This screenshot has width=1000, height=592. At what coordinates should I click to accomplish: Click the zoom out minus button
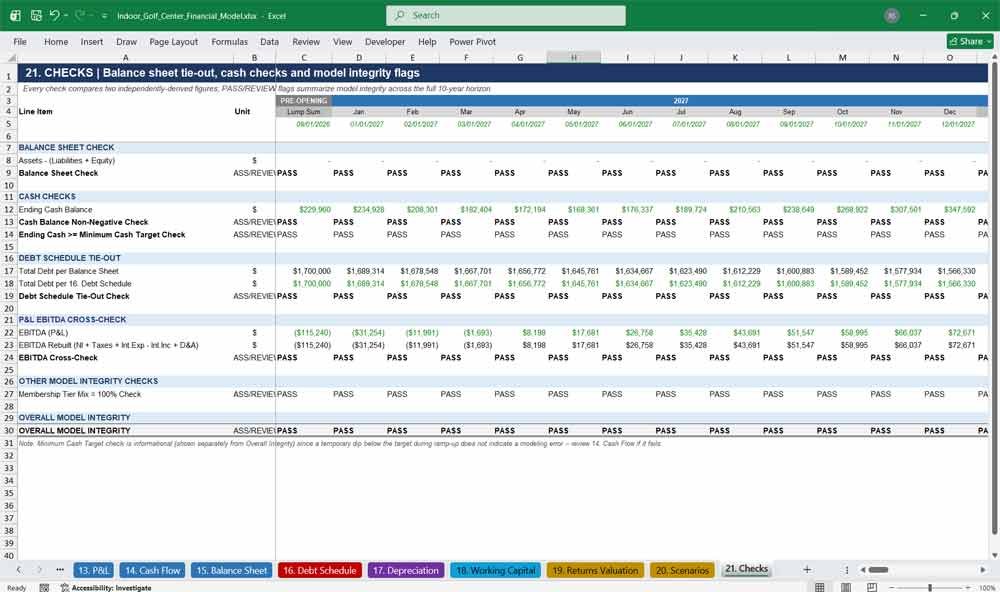pyautogui.click(x=892, y=587)
